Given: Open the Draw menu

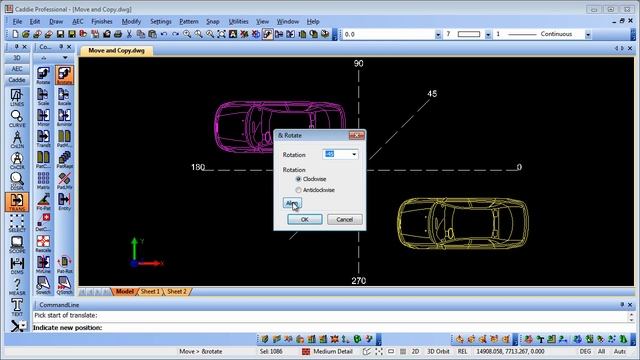Looking at the screenshot, I should pos(56,21).
